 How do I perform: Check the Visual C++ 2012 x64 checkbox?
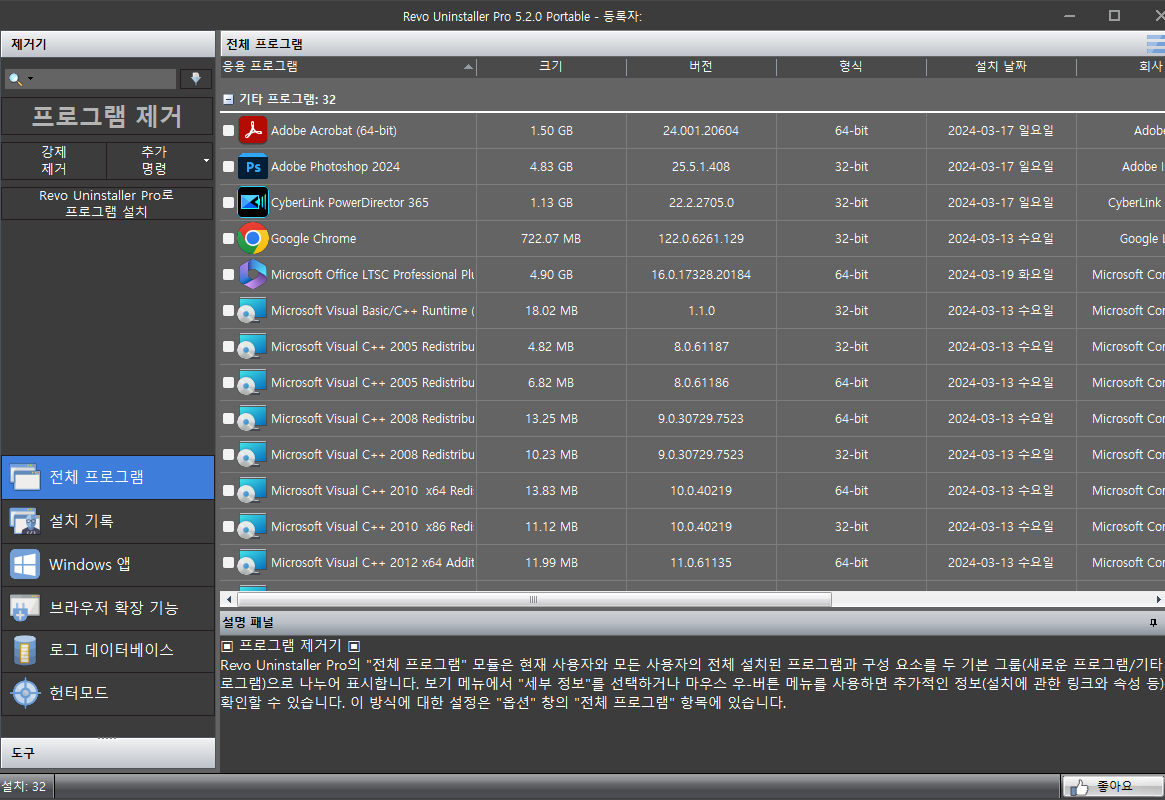[229, 563]
